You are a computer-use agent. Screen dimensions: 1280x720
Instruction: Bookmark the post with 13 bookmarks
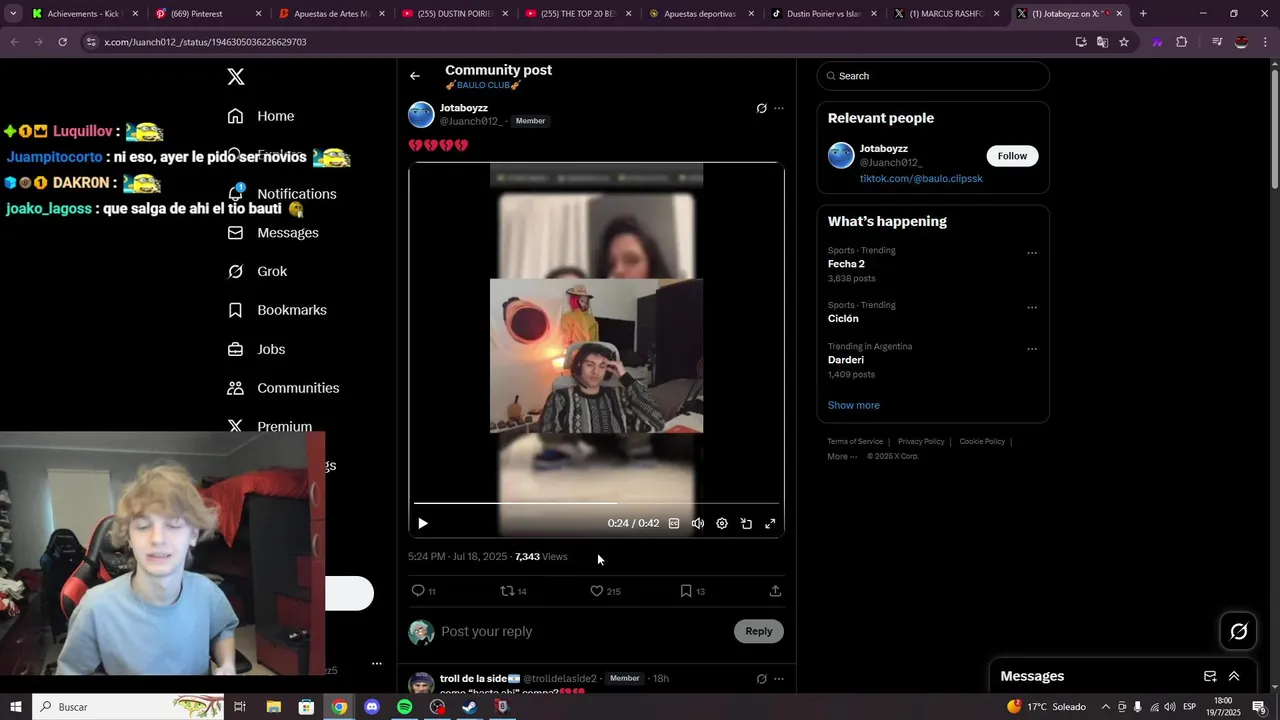click(692, 591)
